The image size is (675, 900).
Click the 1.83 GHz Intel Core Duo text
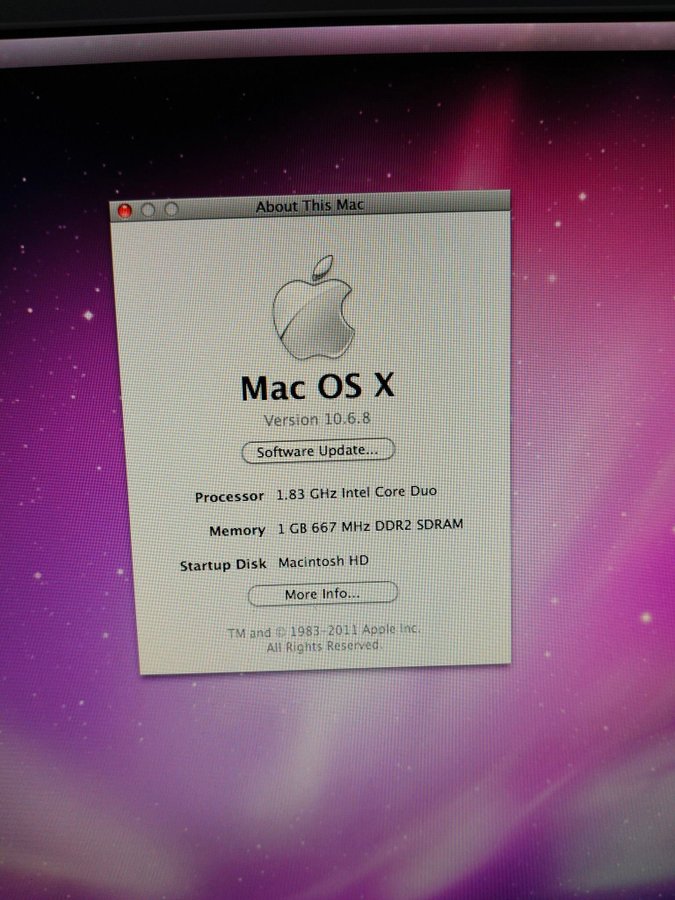356,492
